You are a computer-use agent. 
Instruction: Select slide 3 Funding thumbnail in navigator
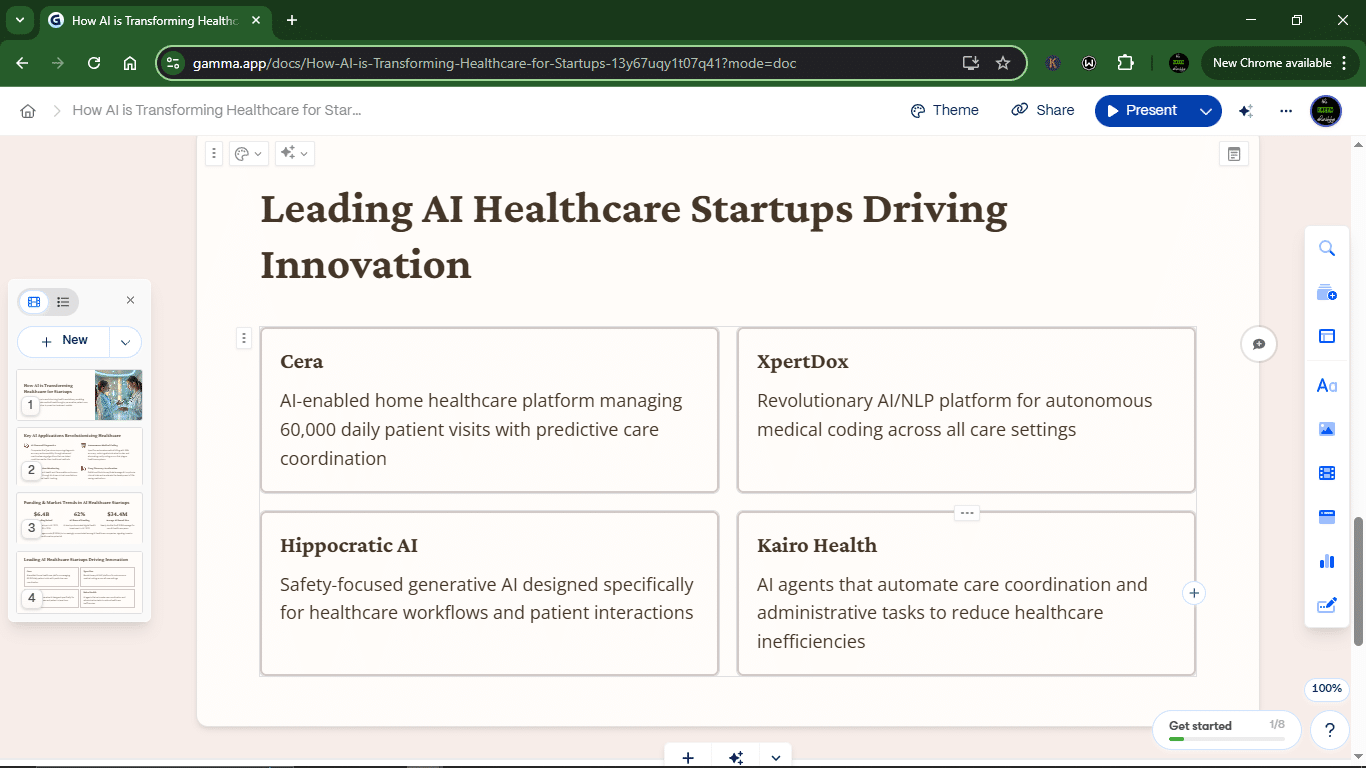[x=80, y=517]
